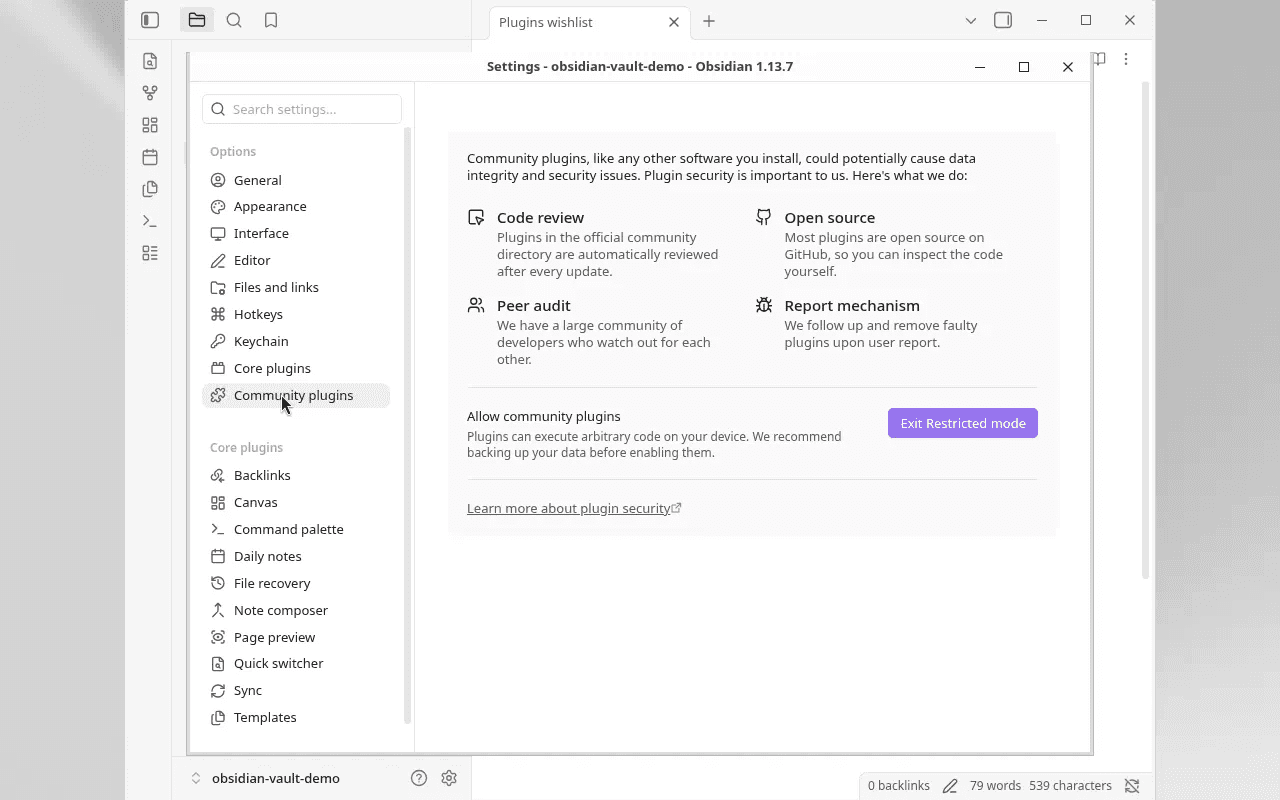
Task: Click the insert template ribbon icon
Action: coord(150,189)
